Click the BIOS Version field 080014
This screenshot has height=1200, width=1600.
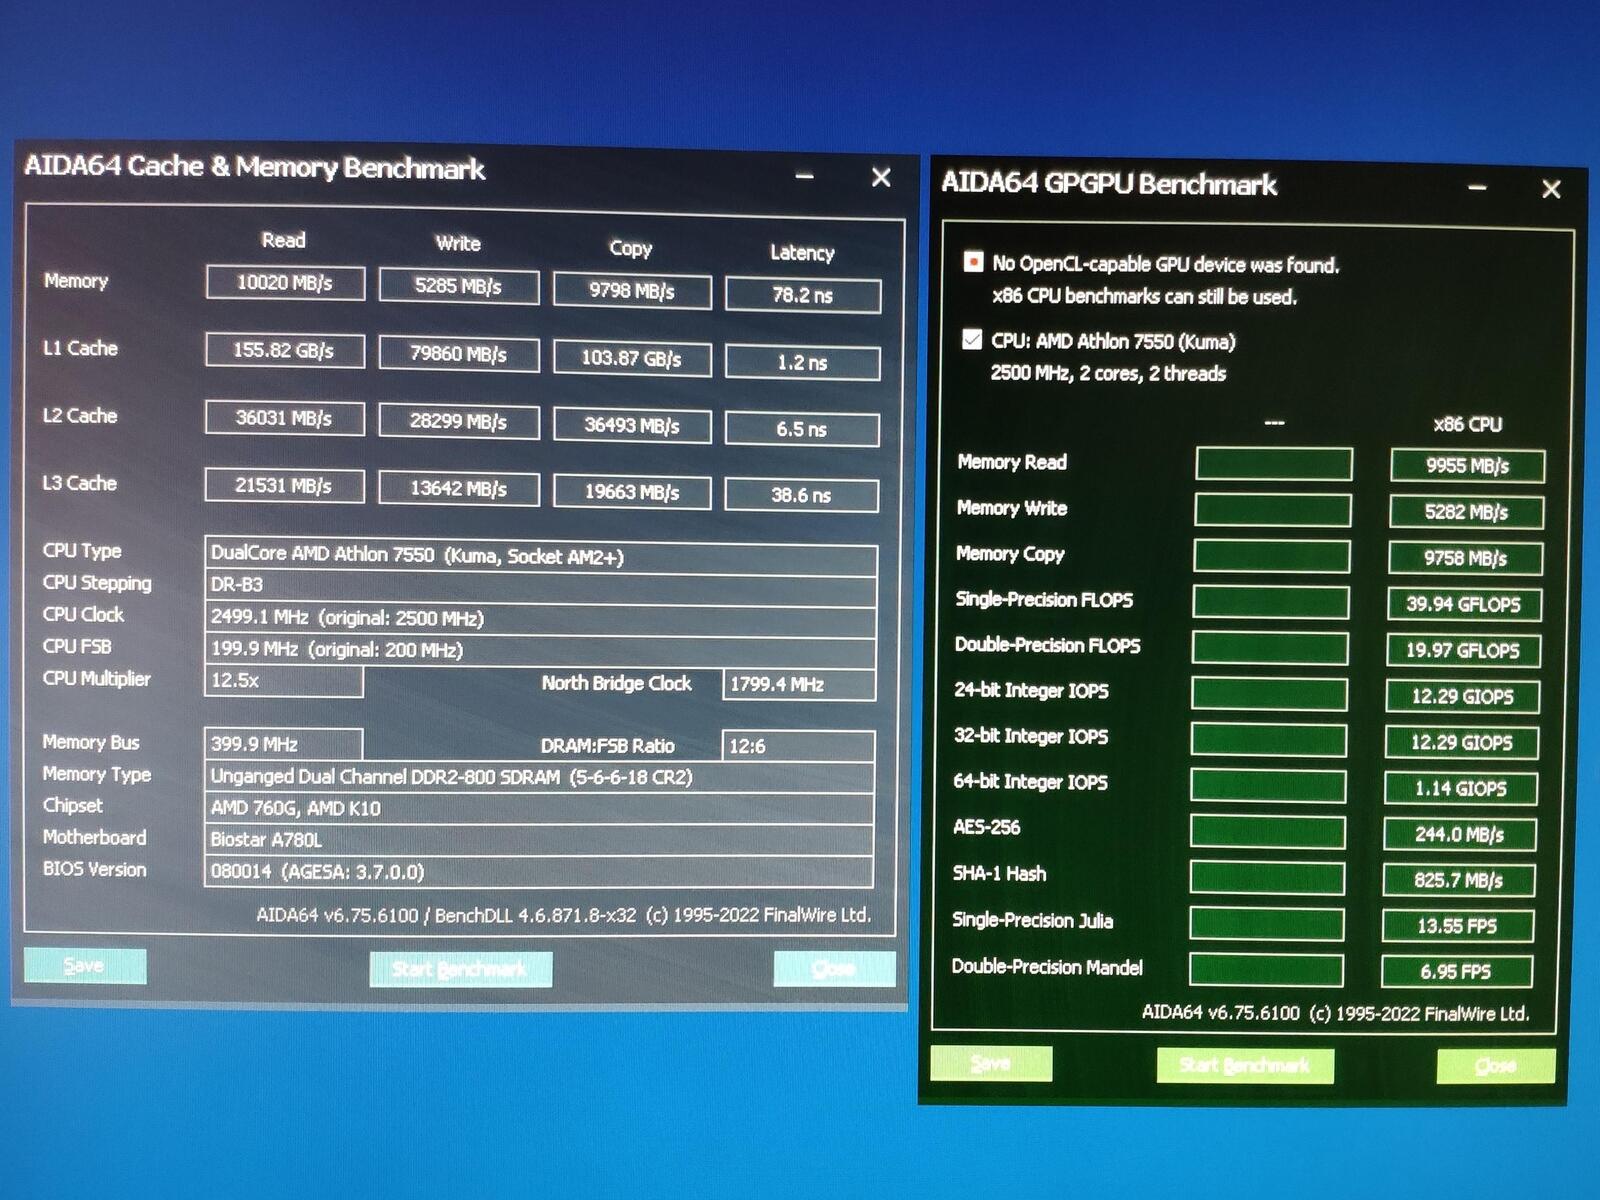[539, 872]
